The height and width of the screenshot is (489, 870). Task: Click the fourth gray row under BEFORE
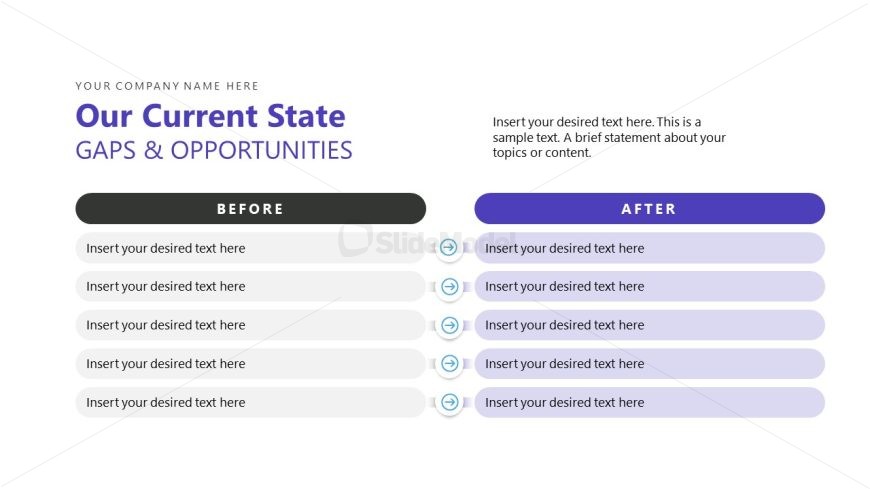(250, 364)
